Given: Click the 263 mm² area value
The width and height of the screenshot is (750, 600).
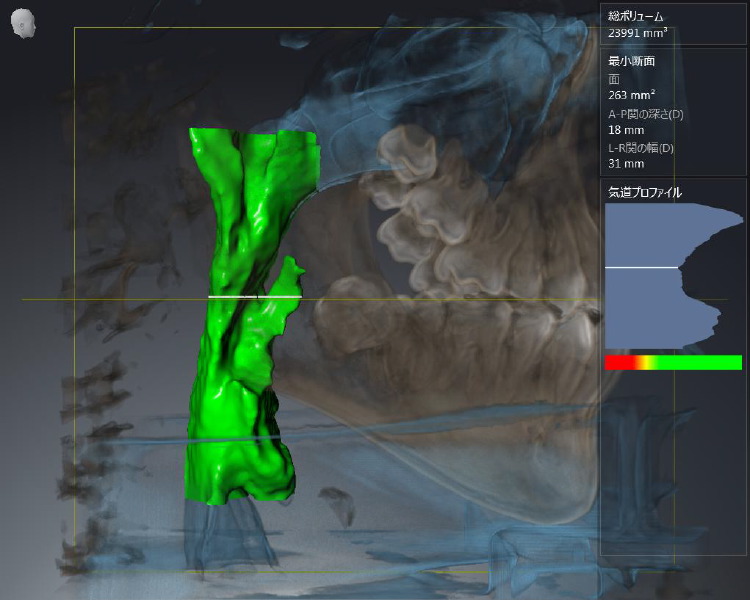Looking at the screenshot, I should pyautogui.click(x=630, y=96).
